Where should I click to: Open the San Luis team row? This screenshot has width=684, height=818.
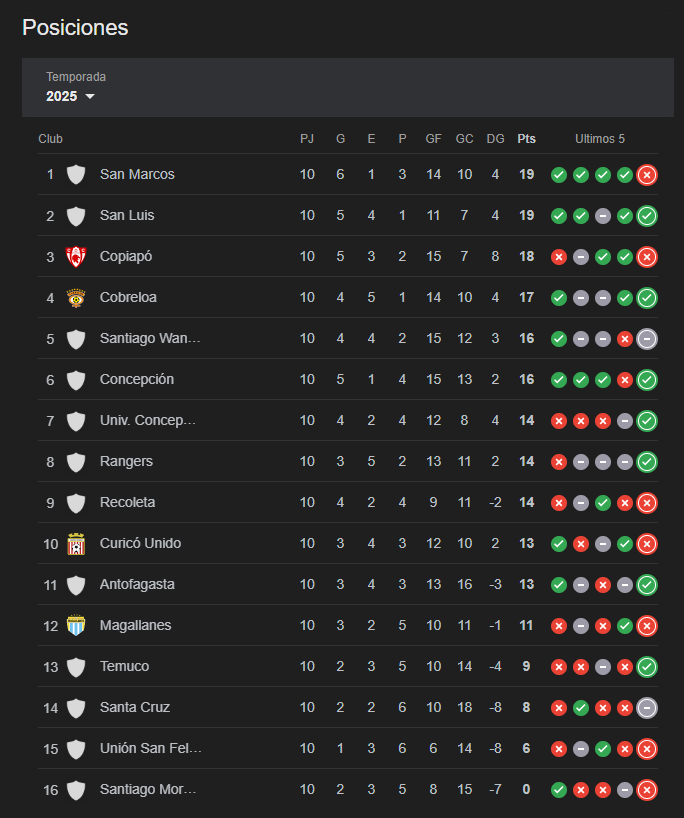tap(348, 215)
